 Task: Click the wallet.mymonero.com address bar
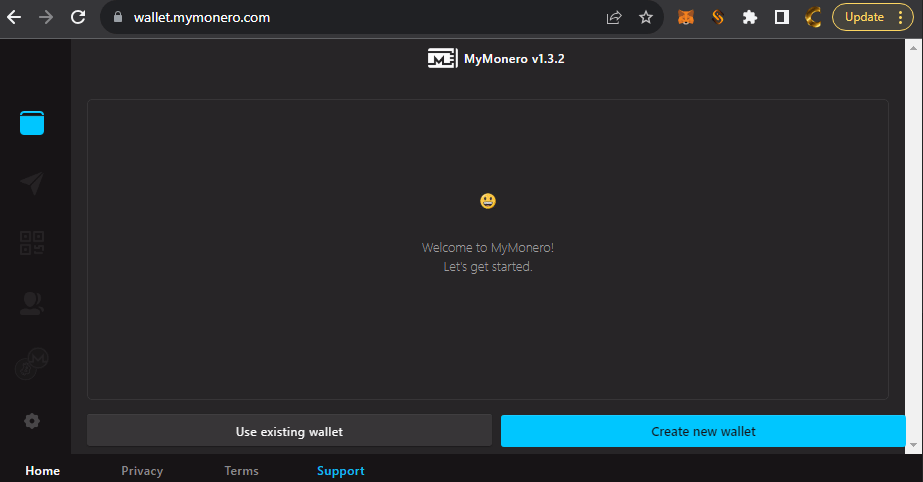tap(353, 17)
